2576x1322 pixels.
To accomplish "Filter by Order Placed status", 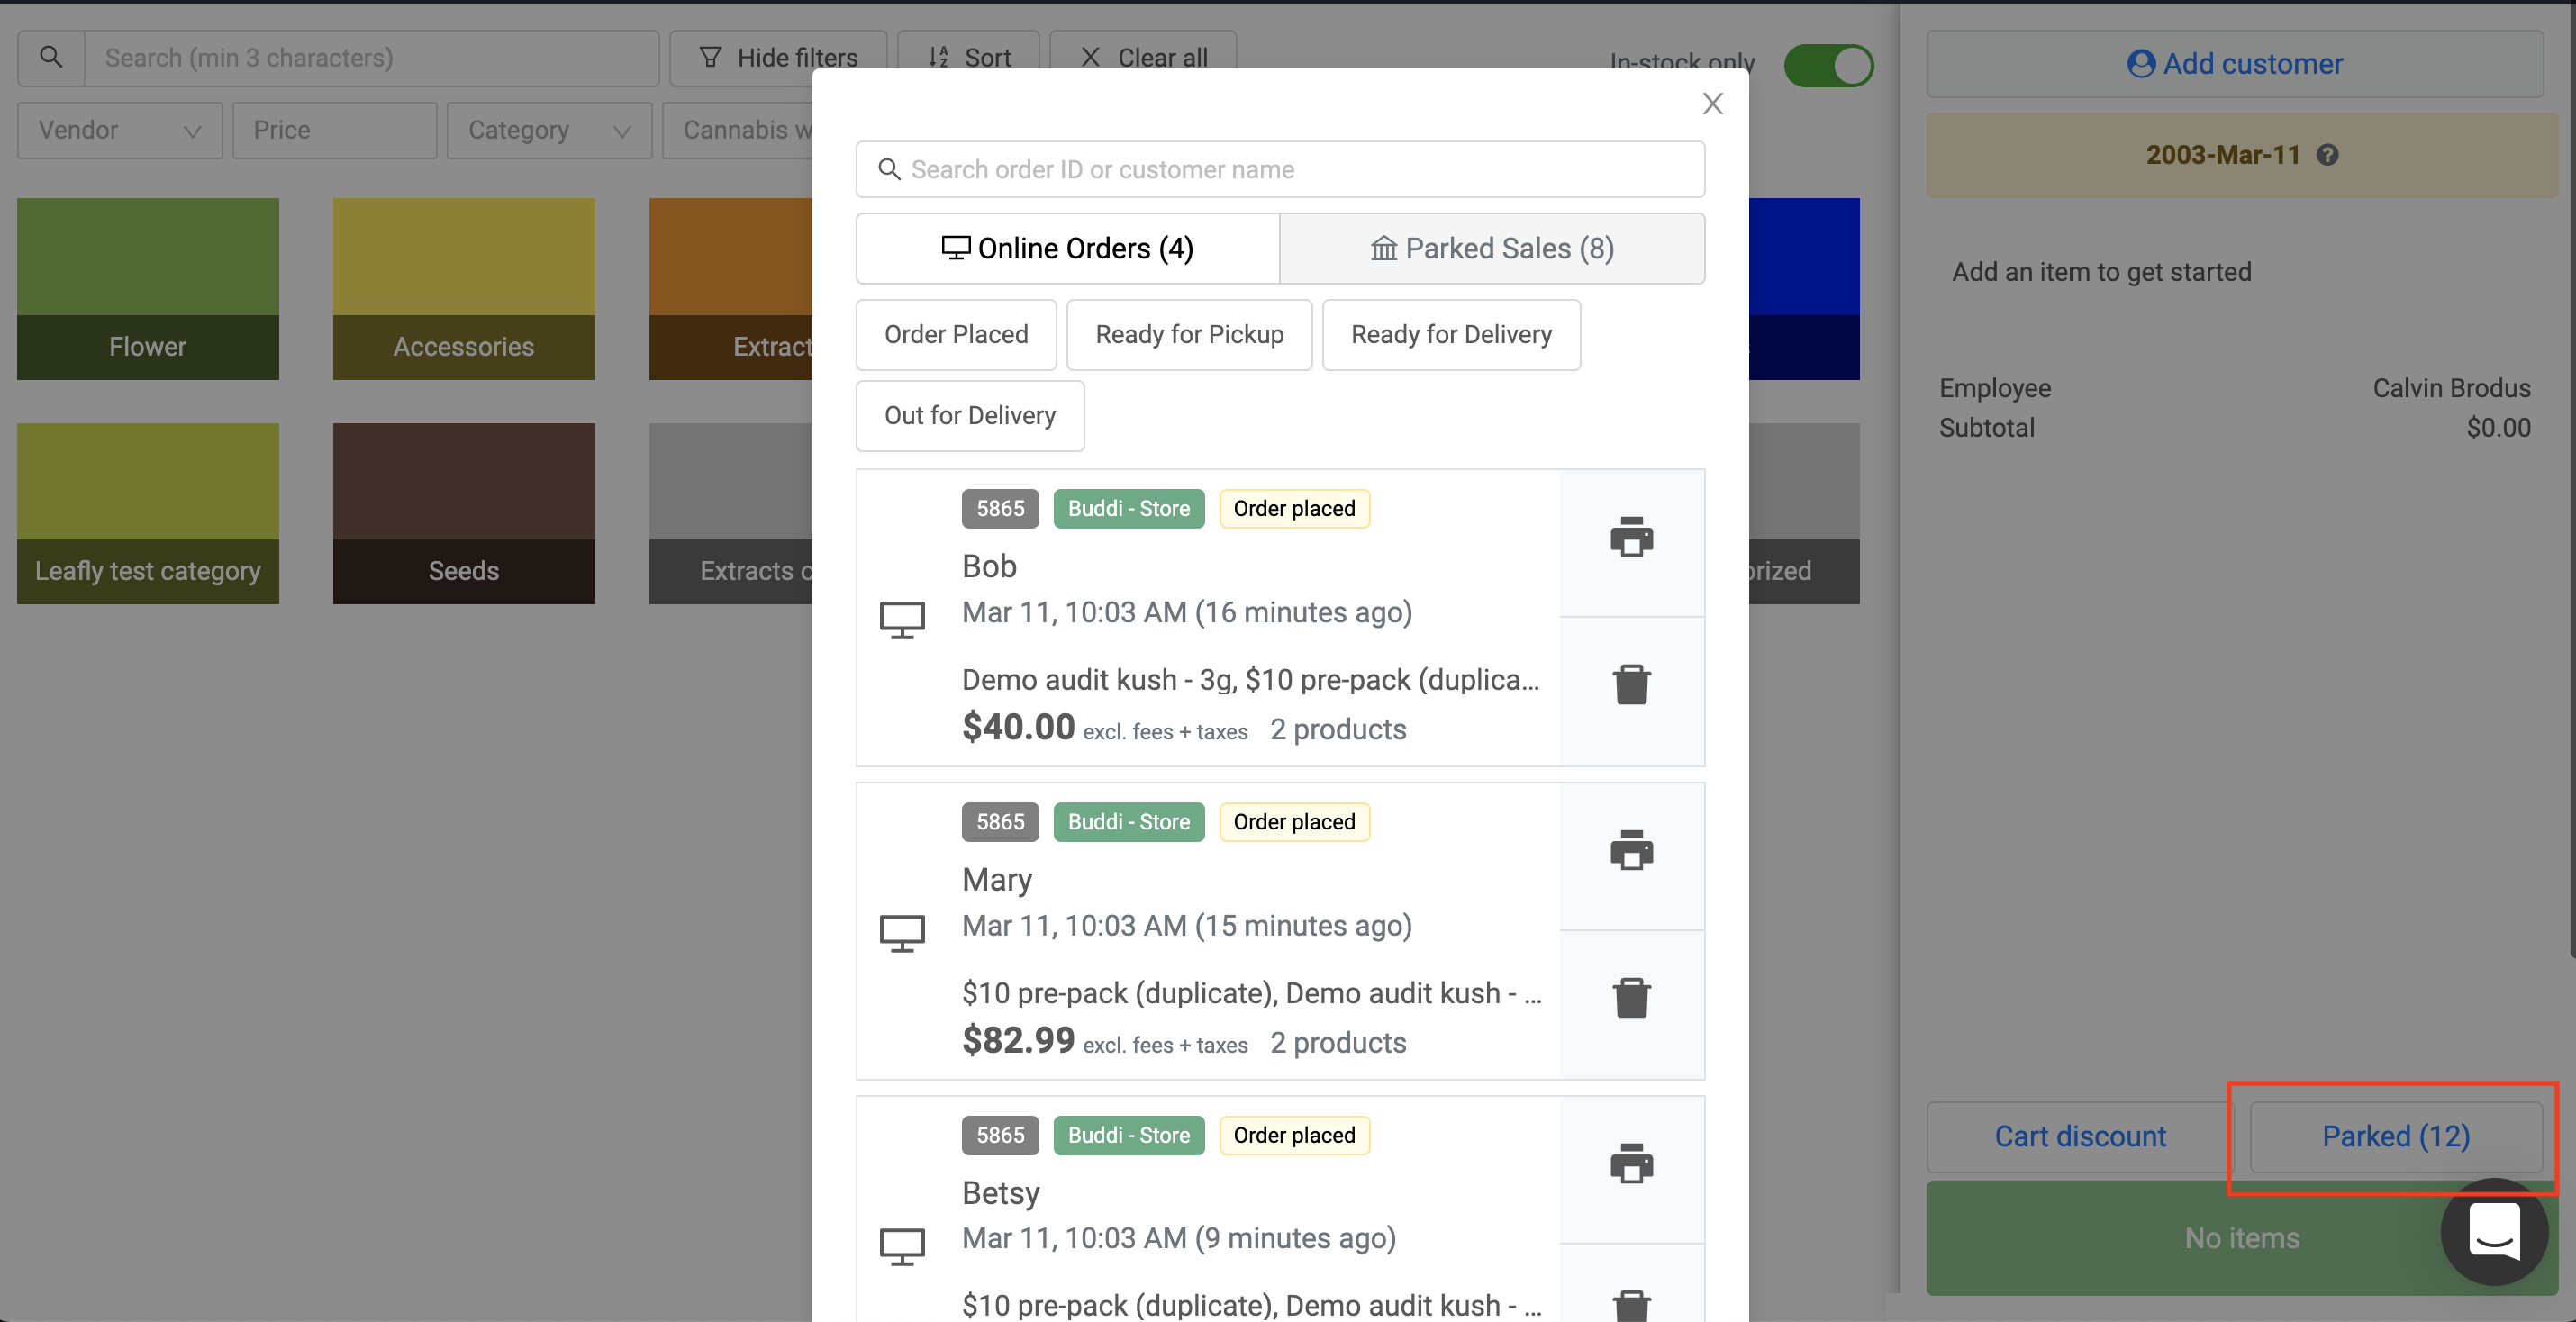I will (955, 335).
